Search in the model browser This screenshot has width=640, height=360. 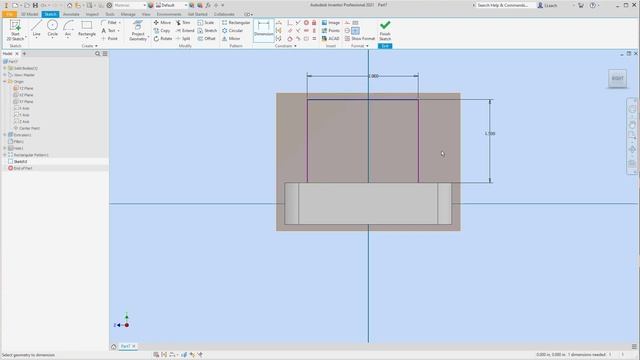pyautogui.click(x=97, y=53)
